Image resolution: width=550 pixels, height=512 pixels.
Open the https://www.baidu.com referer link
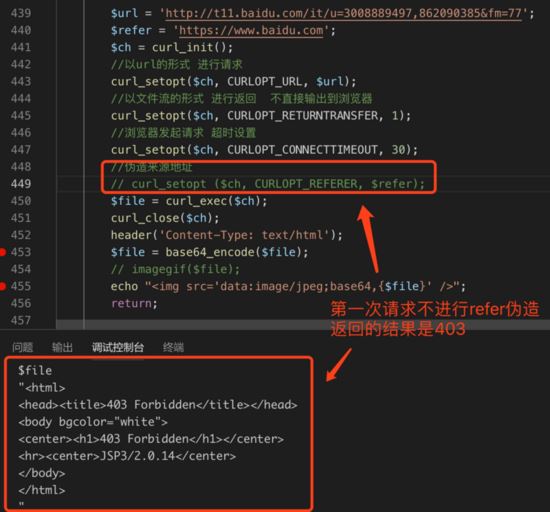click(251, 31)
